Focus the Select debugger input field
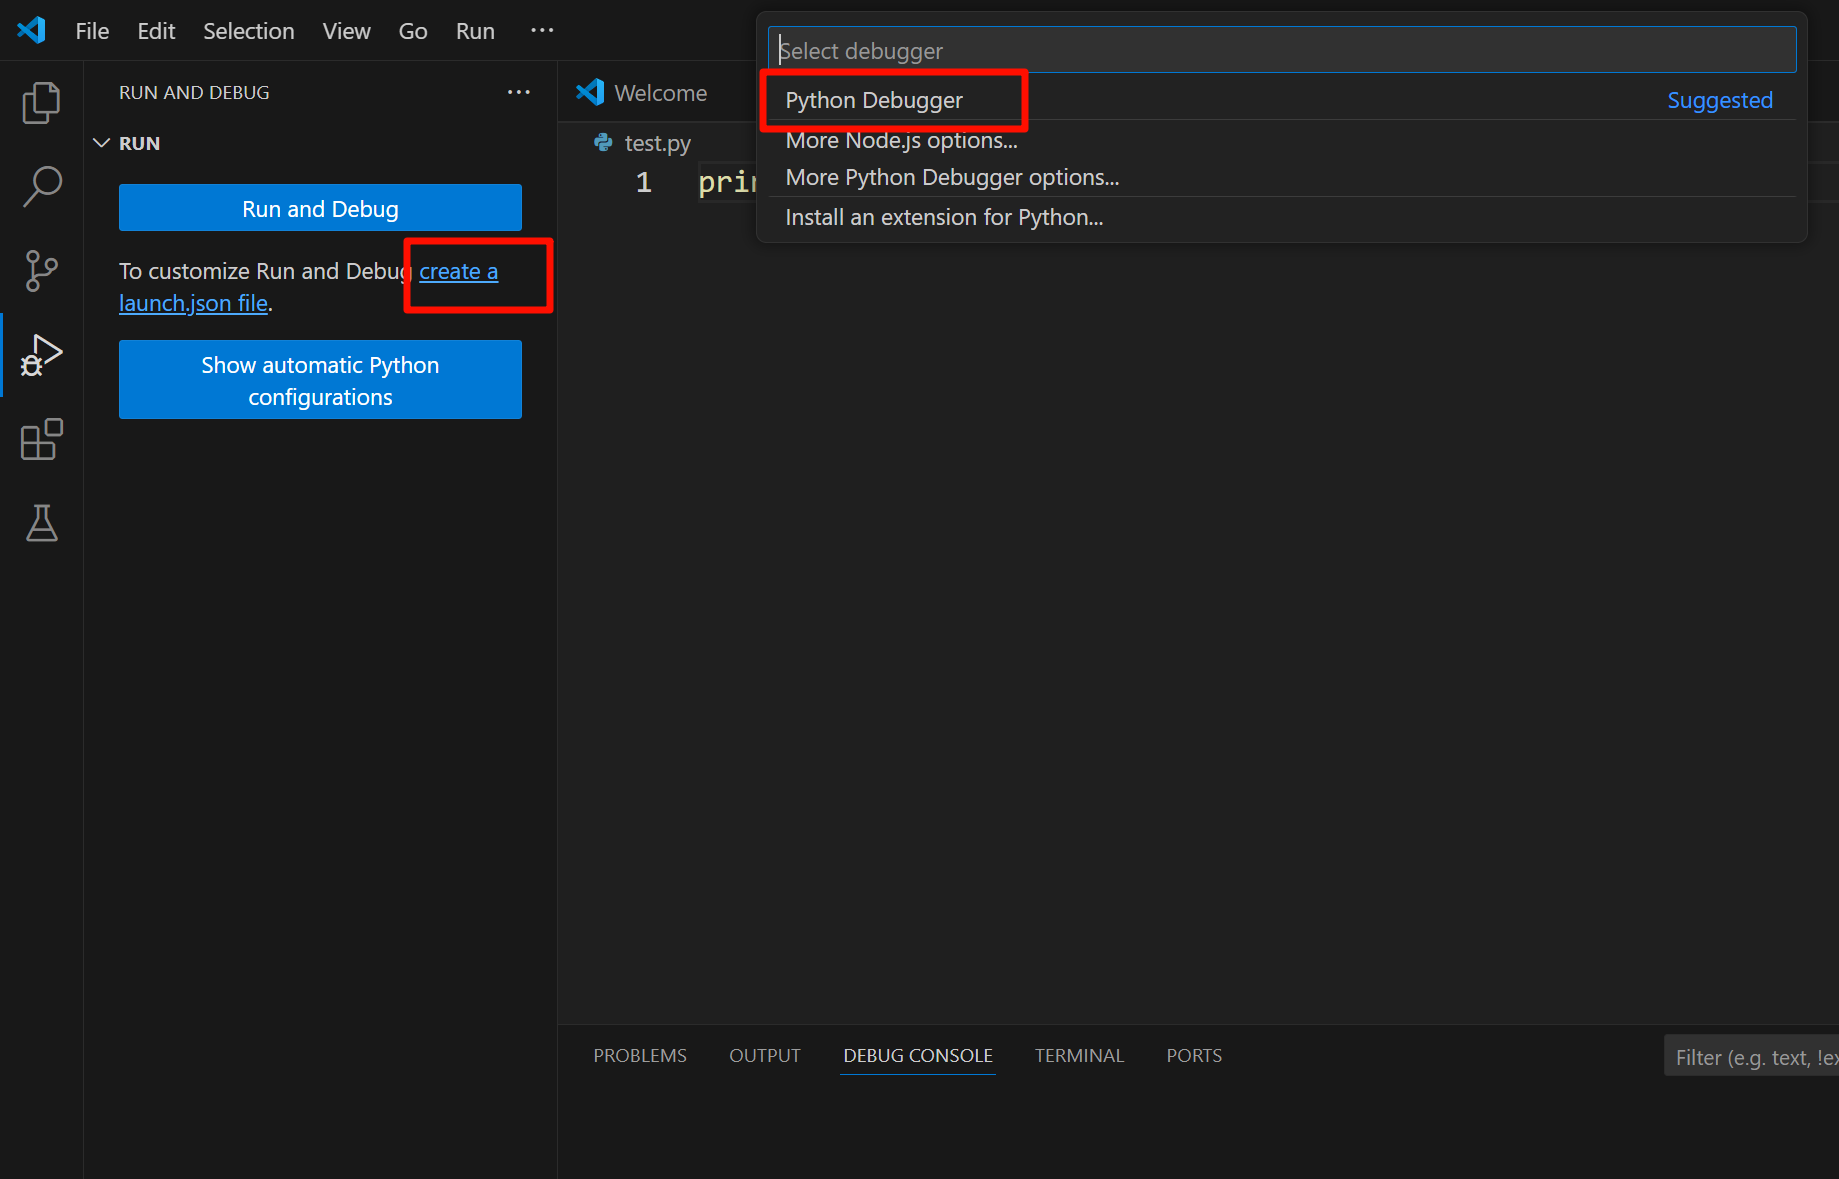The image size is (1839, 1179). click(x=1281, y=50)
